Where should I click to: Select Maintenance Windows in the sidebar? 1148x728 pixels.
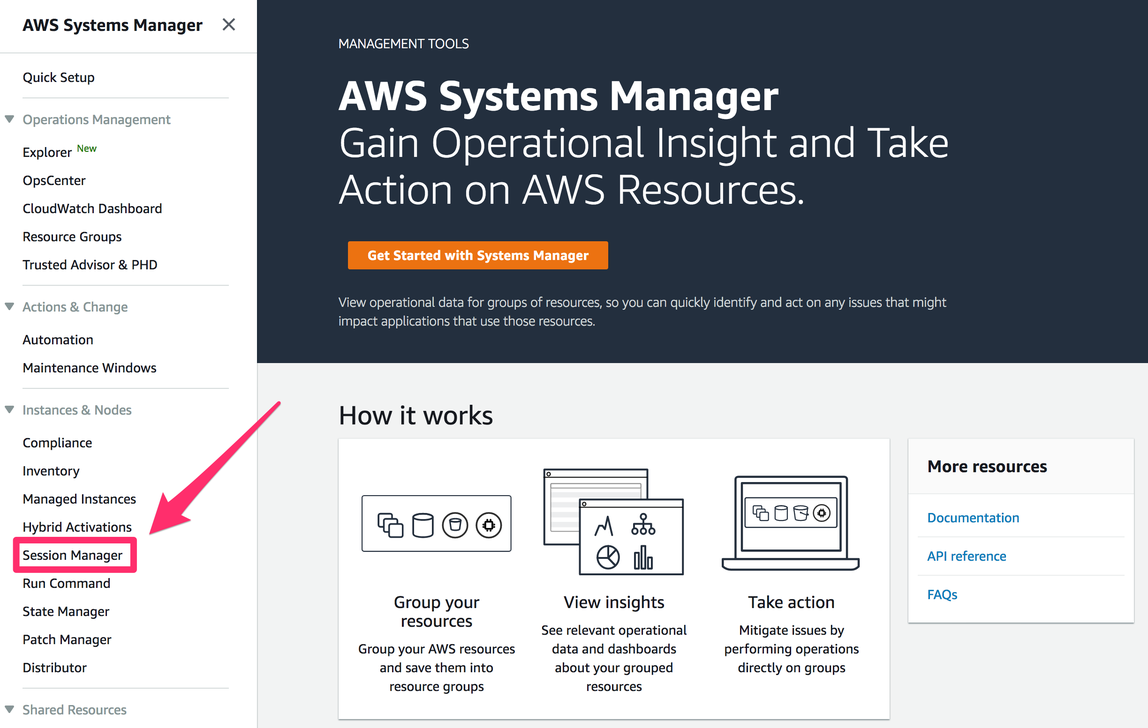coord(90,368)
